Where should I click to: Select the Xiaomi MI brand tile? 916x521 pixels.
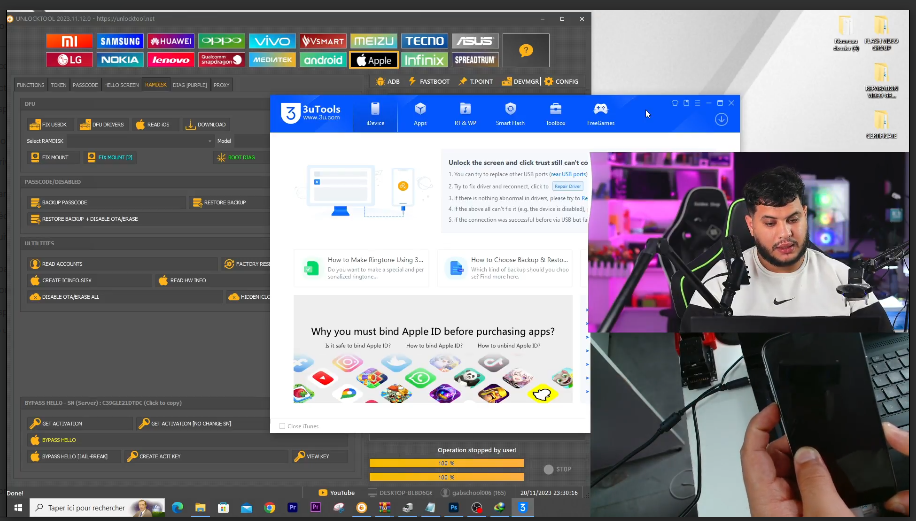[x=70, y=41]
